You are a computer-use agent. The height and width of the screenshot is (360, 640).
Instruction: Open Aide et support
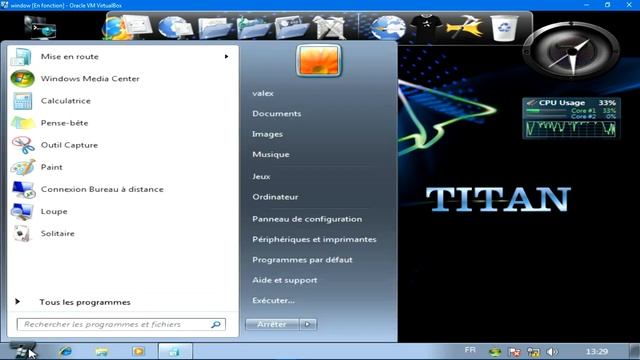pyautogui.click(x=284, y=280)
